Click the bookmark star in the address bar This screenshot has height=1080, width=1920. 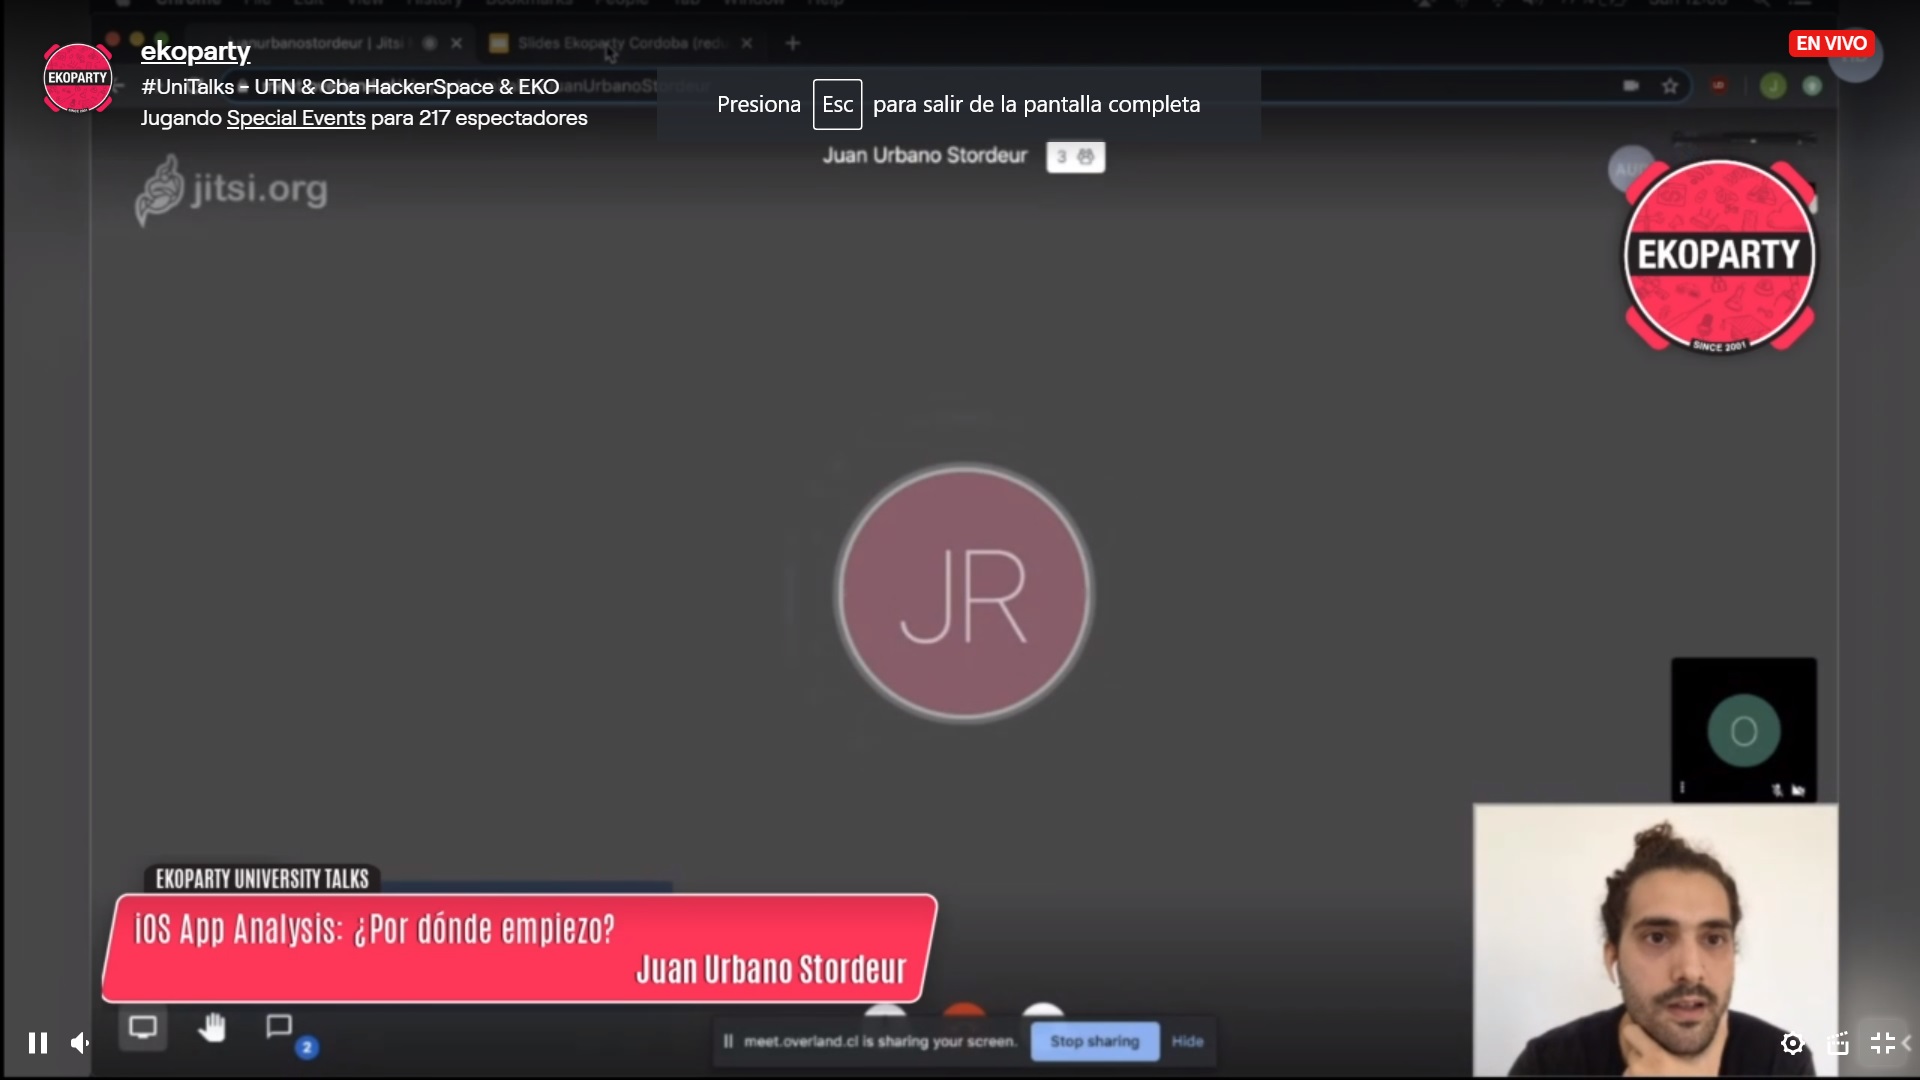click(1670, 86)
